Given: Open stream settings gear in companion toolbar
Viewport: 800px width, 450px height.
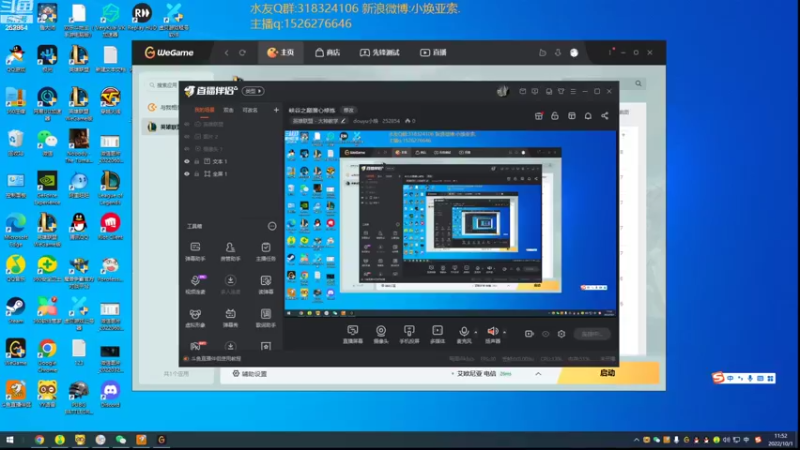Looking at the screenshot, I should pos(561,334).
